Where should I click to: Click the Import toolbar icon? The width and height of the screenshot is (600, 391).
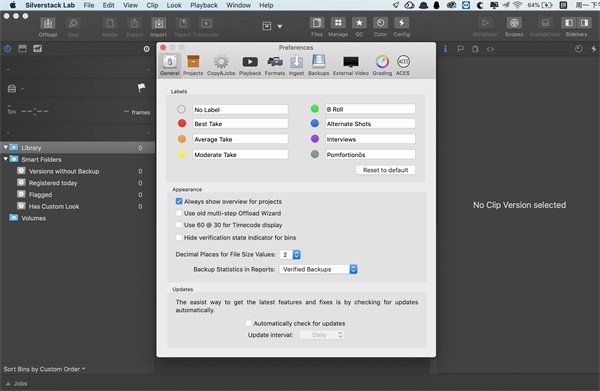point(158,24)
